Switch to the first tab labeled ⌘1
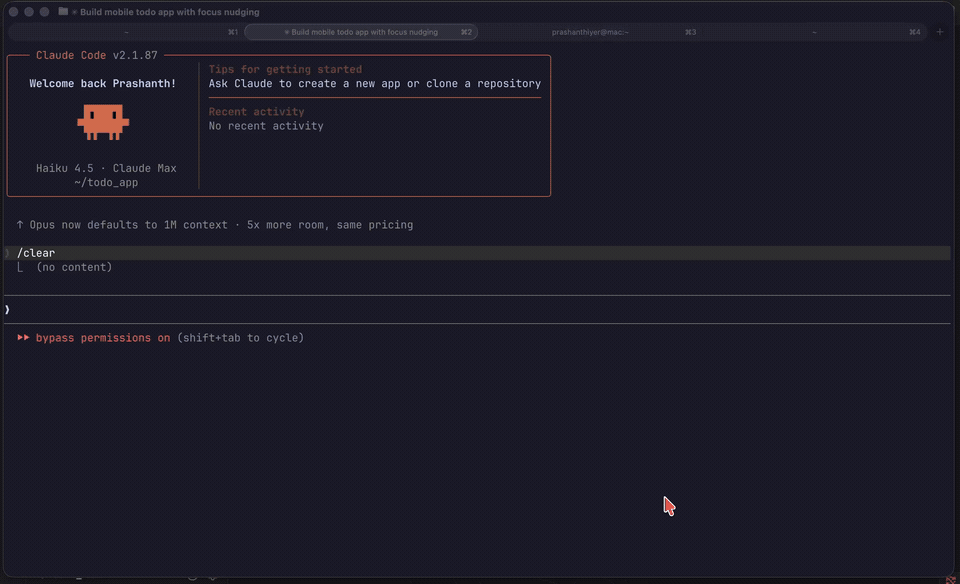The width and height of the screenshot is (960, 584). [126, 32]
